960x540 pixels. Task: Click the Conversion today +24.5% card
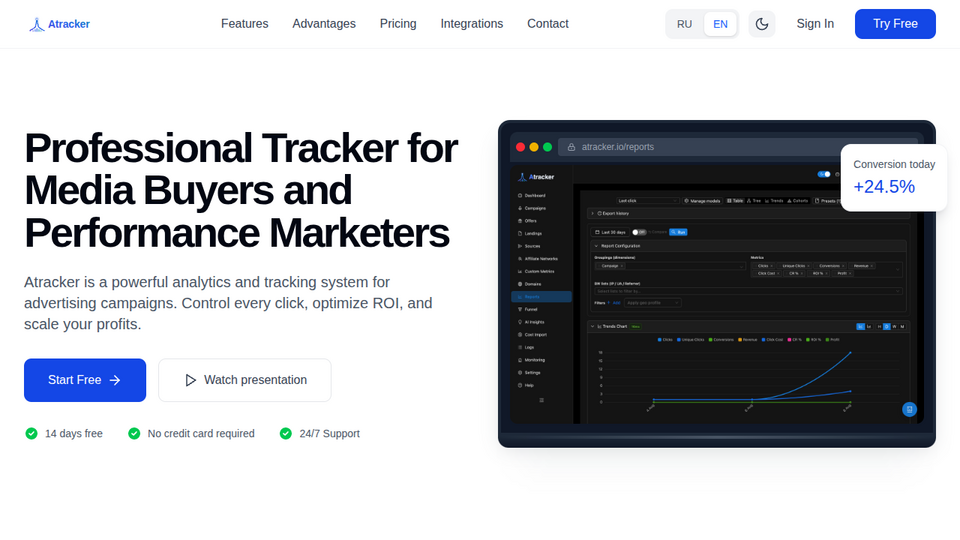[x=894, y=178]
